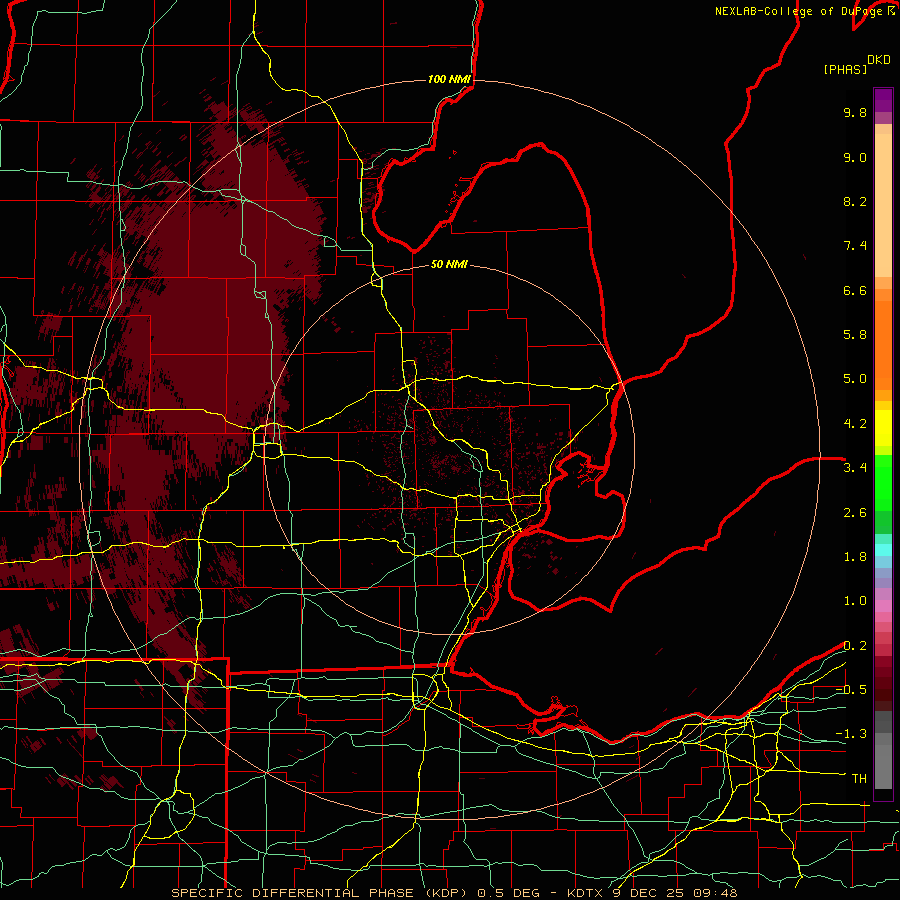Click the yellow segment of the color bar
Viewport: 900px width, 900px height.
click(883, 428)
